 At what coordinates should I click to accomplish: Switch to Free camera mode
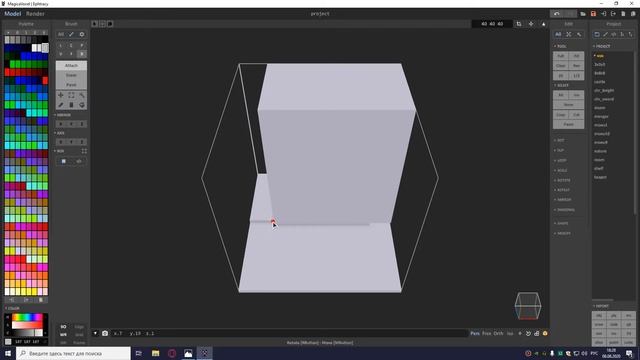coord(487,333)
